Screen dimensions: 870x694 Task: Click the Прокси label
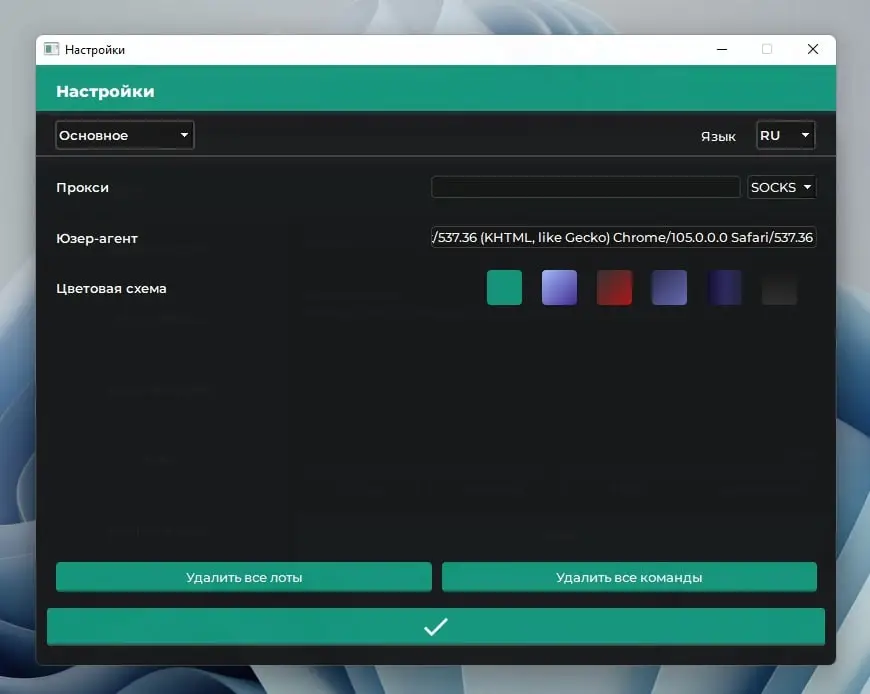tap(82, 188)
